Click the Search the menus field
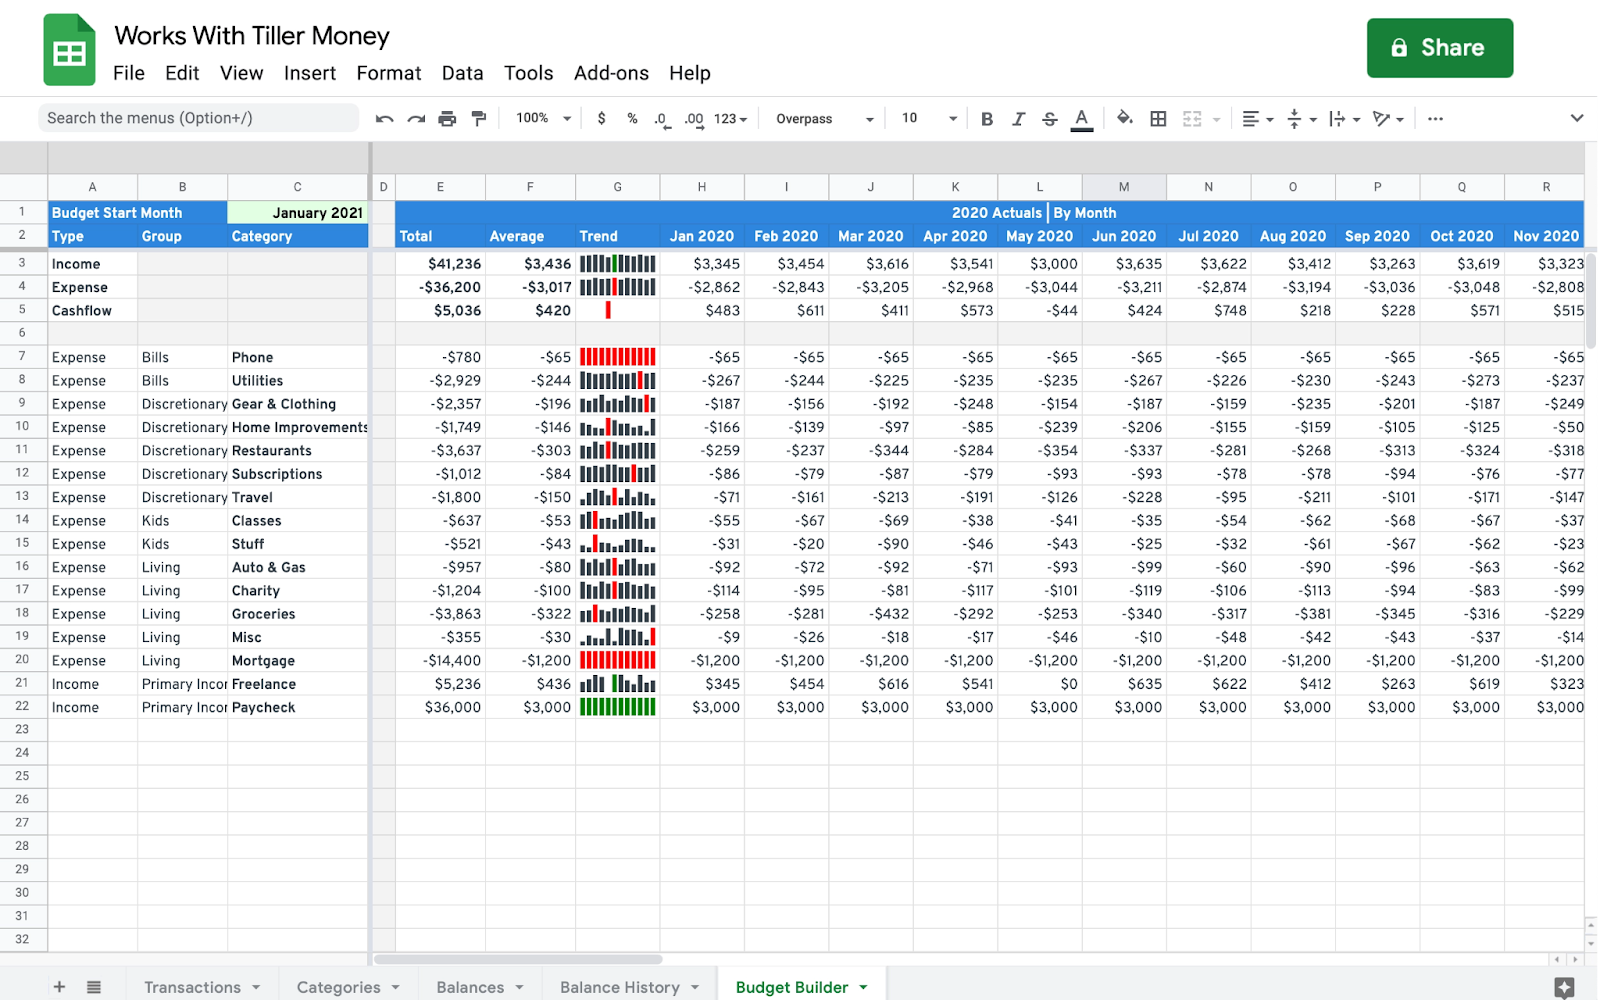Viewport: 1600px width, 1000px height. click(x=198, y=118)
